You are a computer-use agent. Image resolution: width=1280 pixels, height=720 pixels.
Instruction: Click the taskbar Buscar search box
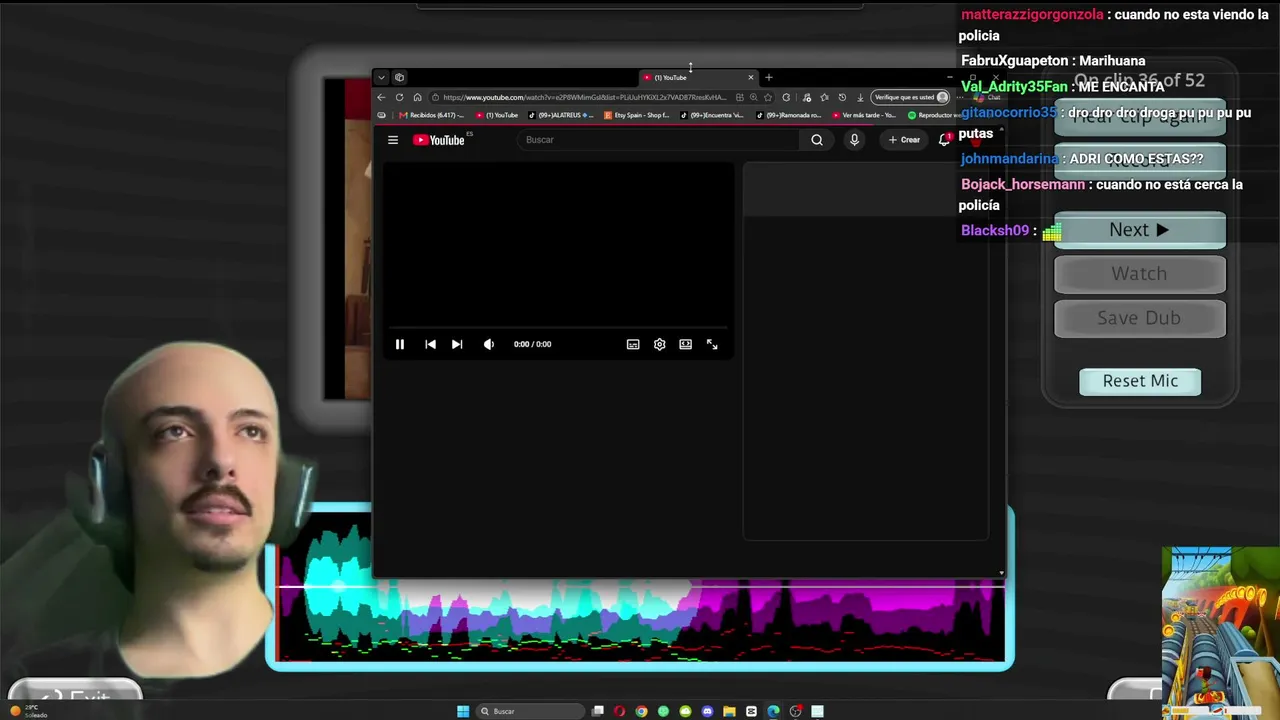coord(529,711)
